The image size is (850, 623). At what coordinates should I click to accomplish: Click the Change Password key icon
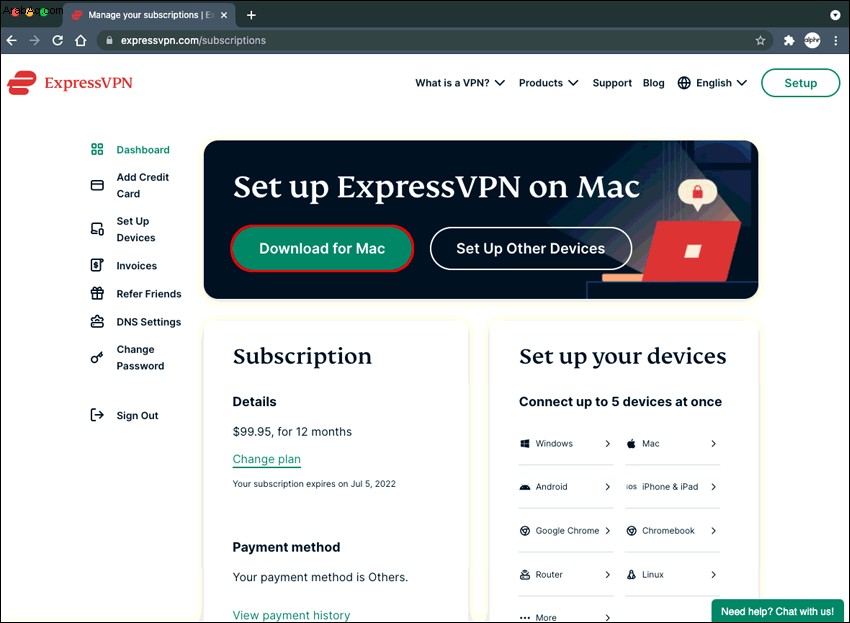(96, 357)
